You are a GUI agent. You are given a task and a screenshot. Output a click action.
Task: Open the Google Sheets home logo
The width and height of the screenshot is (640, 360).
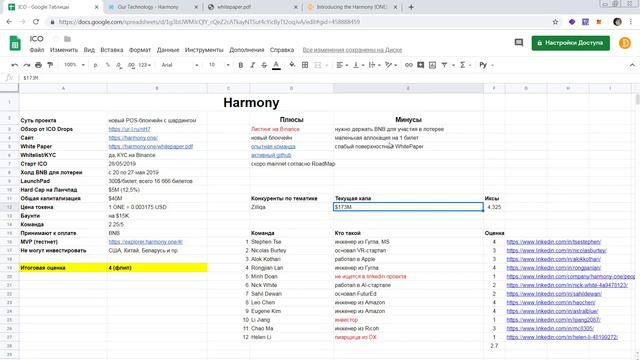pos(15,43)
